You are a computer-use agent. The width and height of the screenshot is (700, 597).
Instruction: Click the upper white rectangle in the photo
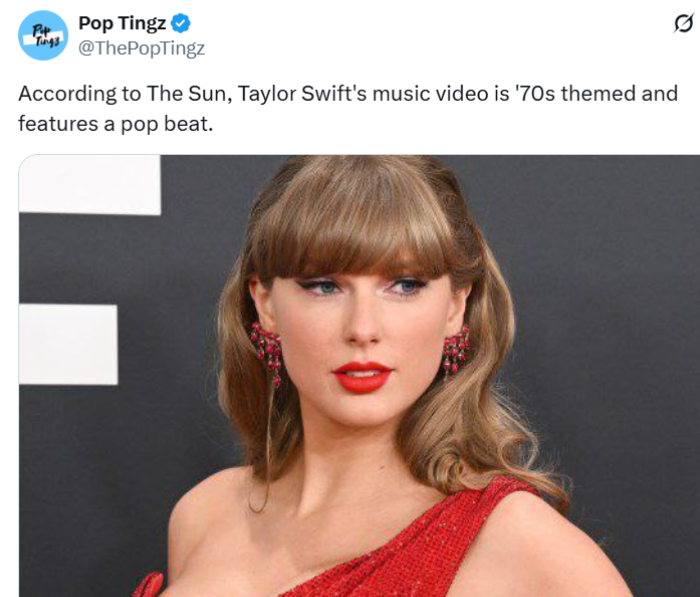coord(89,184)
